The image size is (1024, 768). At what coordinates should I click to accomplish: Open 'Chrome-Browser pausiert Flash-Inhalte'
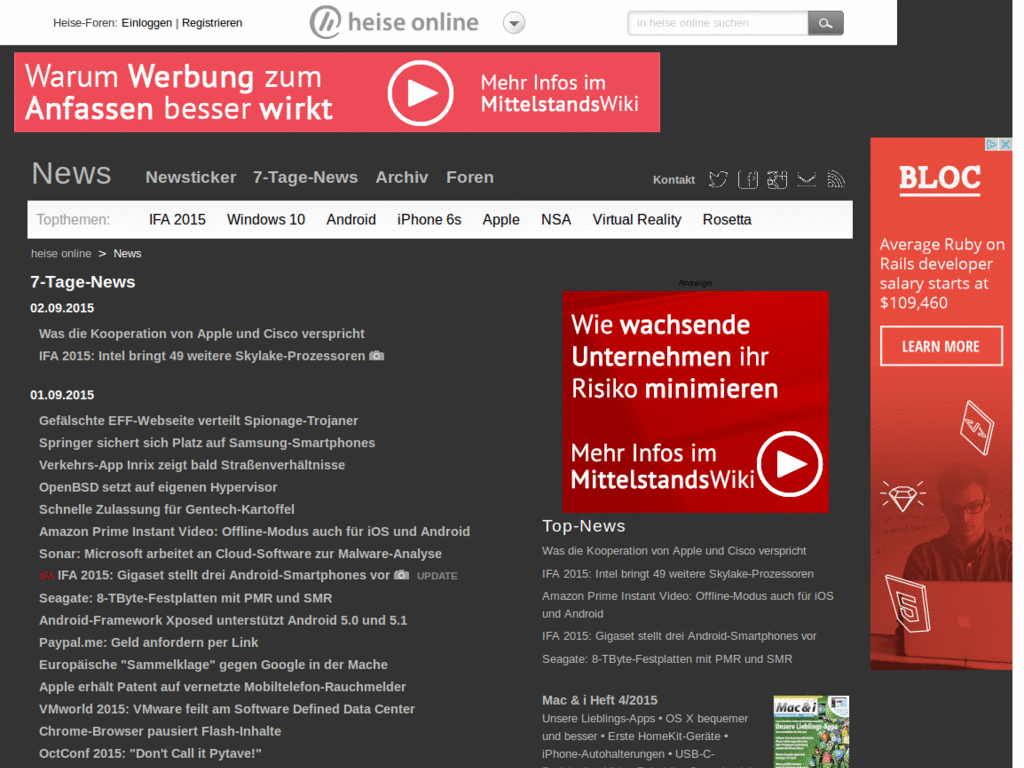tap(160, 731)
